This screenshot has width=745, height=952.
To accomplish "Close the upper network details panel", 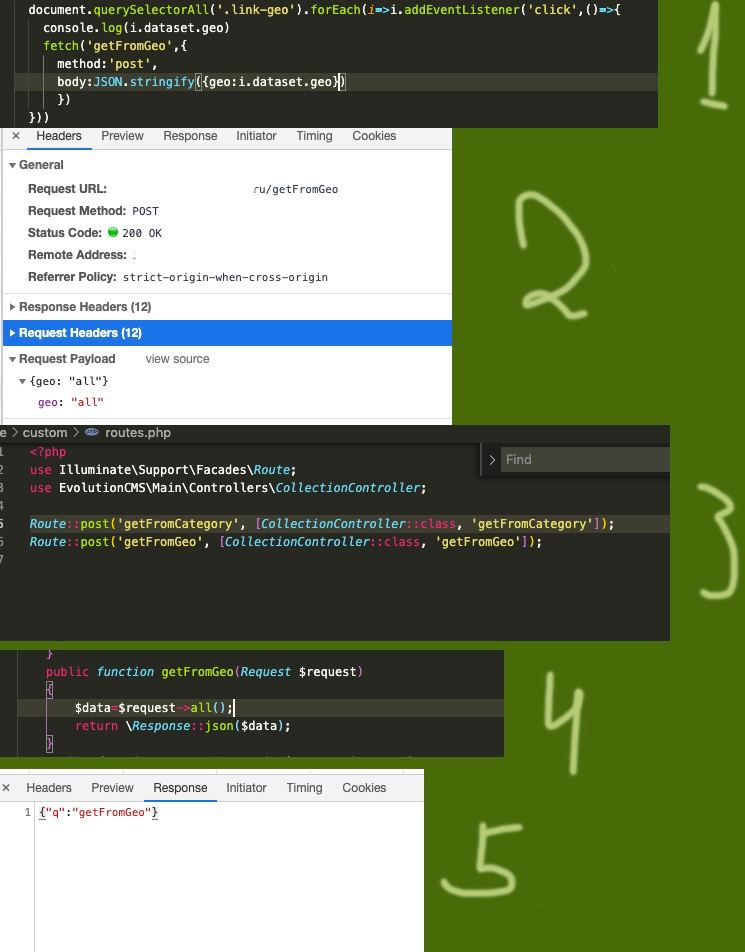I will (x=16, y=136).
